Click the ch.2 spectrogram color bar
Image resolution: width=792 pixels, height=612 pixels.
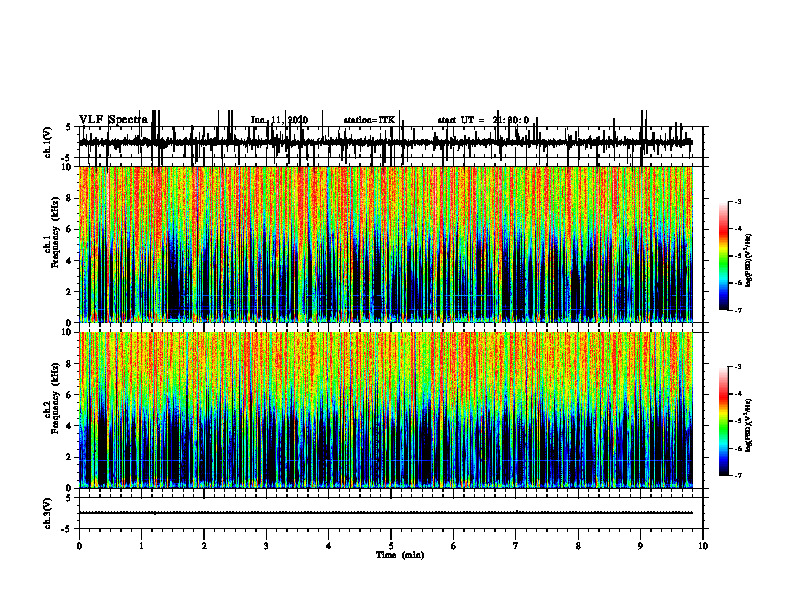click(723, 421)
